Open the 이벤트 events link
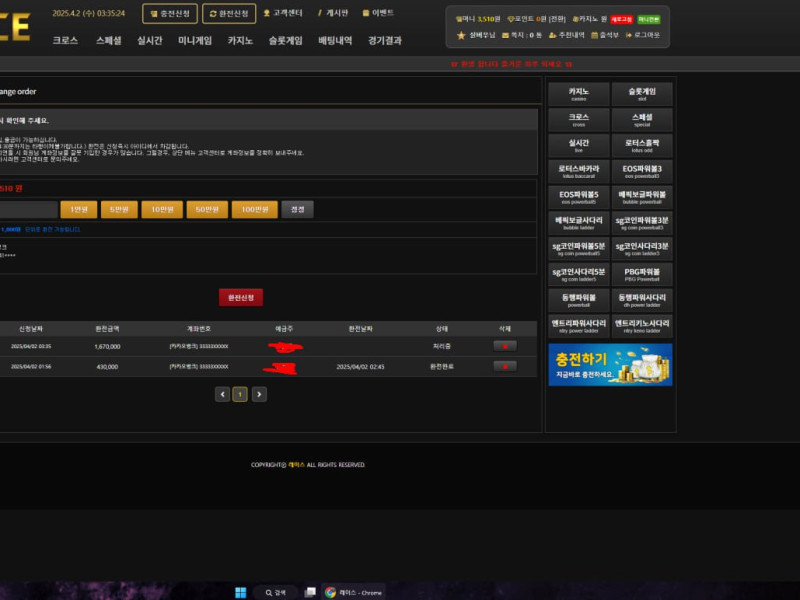This screenshot has width=800, height=600. tap(378, 13)
